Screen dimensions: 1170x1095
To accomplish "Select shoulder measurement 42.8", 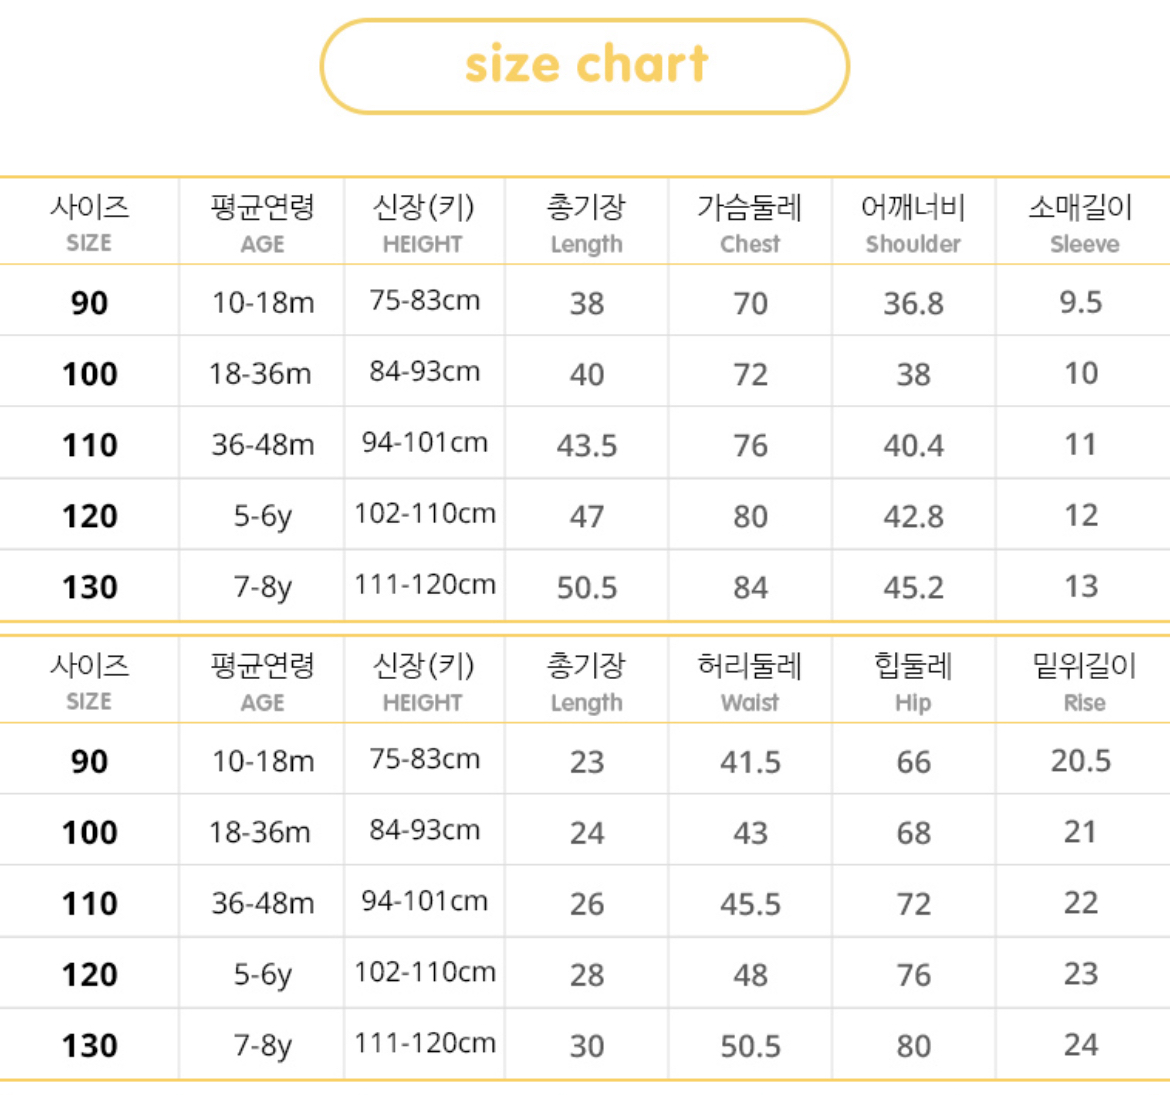I will point(913,516).
